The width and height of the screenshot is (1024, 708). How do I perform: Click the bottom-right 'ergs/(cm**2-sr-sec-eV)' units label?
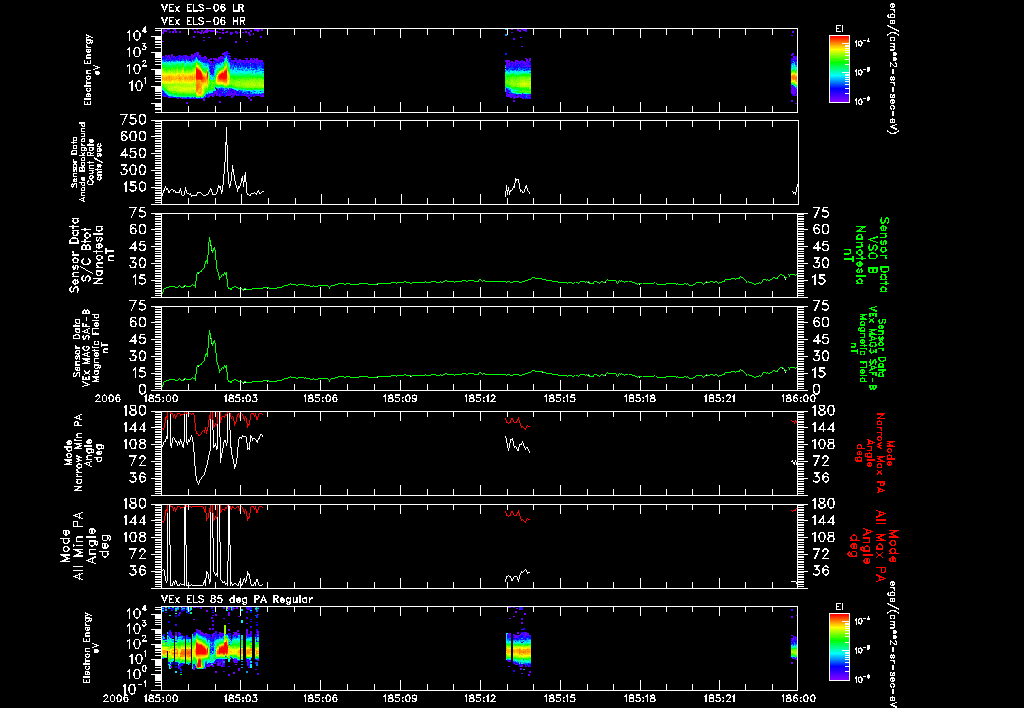(x=891, y=644)
